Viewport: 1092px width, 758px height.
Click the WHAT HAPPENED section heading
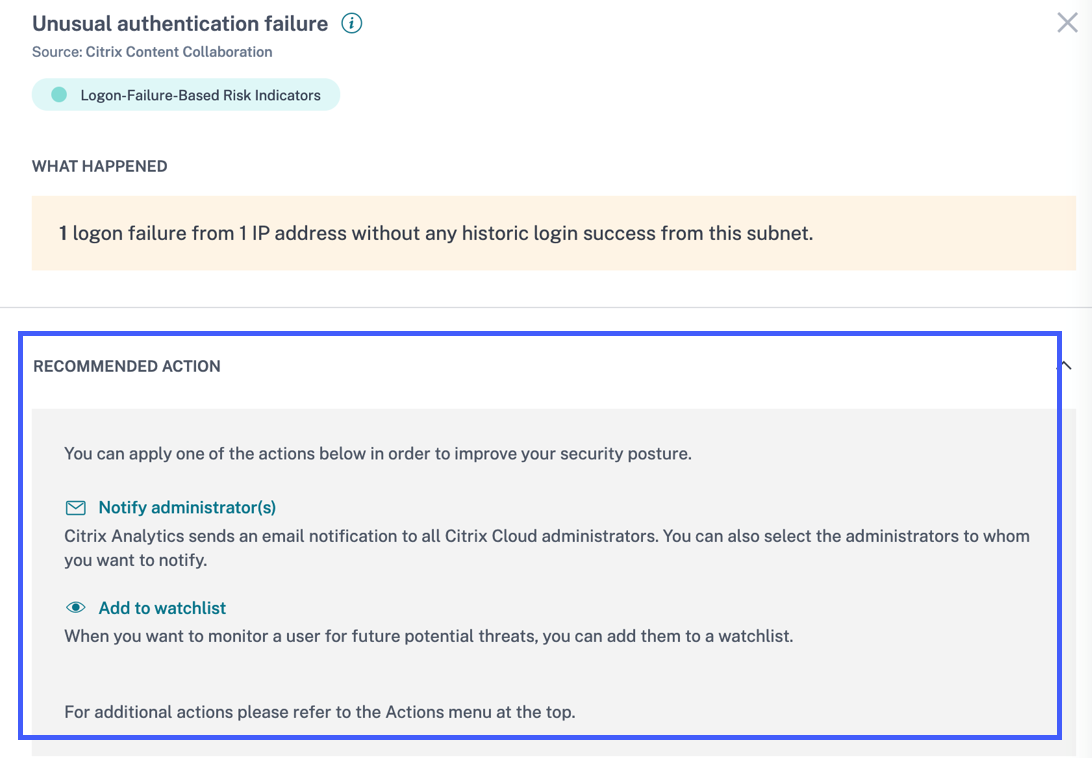click(100, 166)
